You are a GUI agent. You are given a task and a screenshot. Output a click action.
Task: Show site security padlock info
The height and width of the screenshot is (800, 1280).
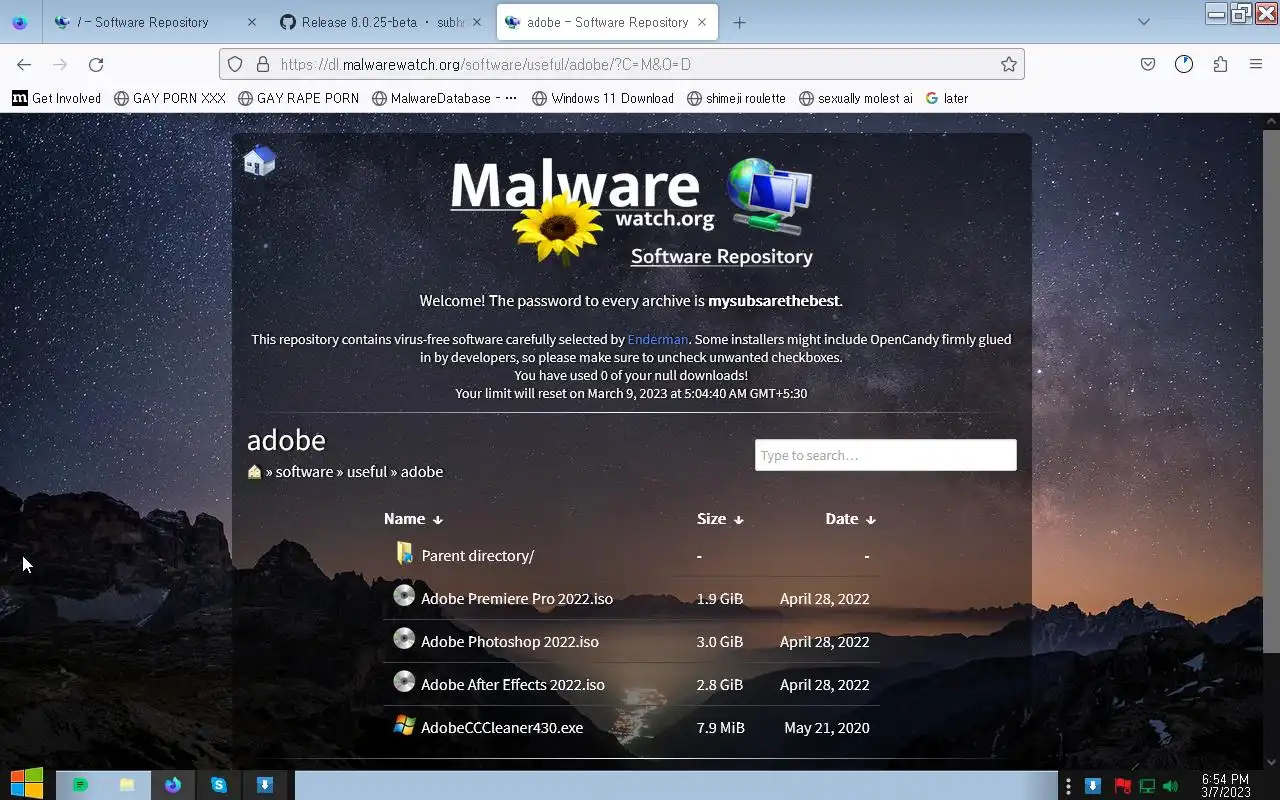(x=263, y=64)
